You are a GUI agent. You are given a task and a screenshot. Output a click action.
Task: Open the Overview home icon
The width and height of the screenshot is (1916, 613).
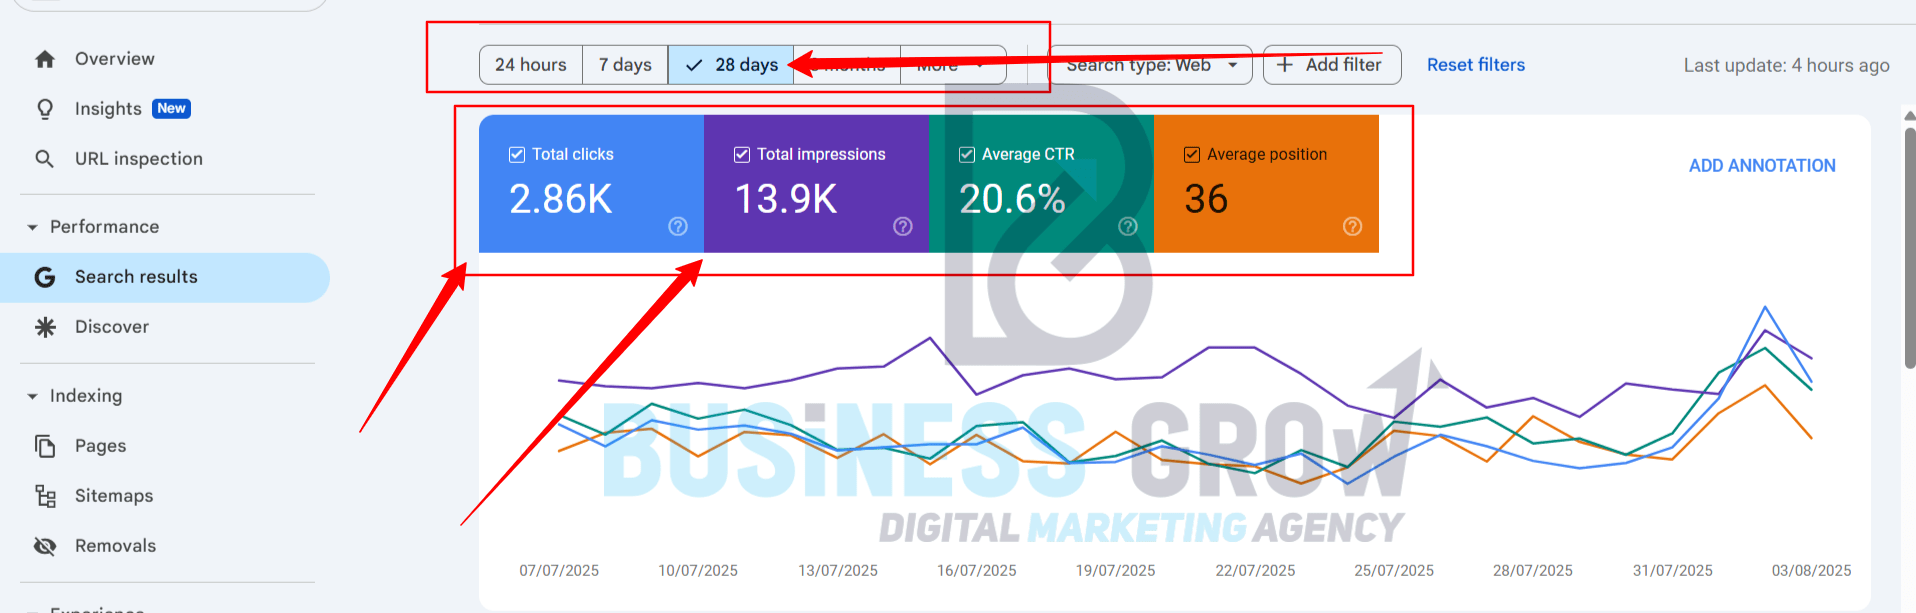coord(45,59)
